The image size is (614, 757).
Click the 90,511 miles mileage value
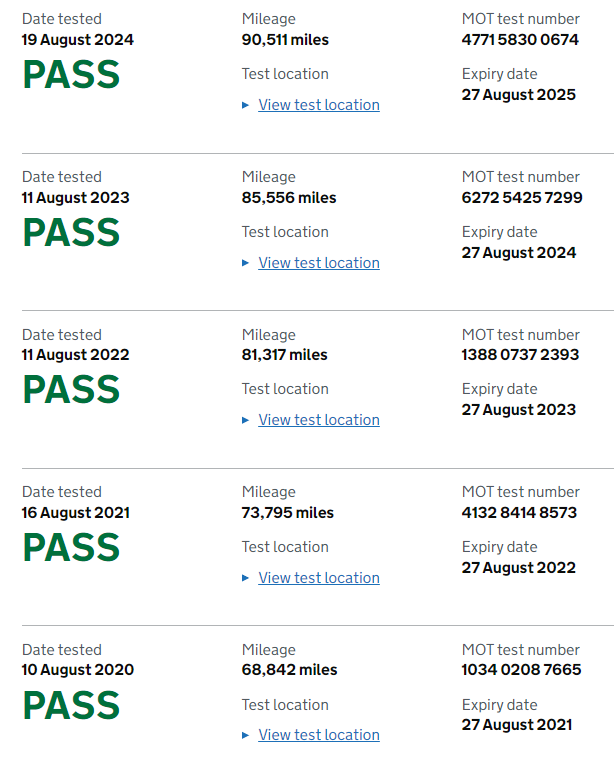[x=285, y=40]
